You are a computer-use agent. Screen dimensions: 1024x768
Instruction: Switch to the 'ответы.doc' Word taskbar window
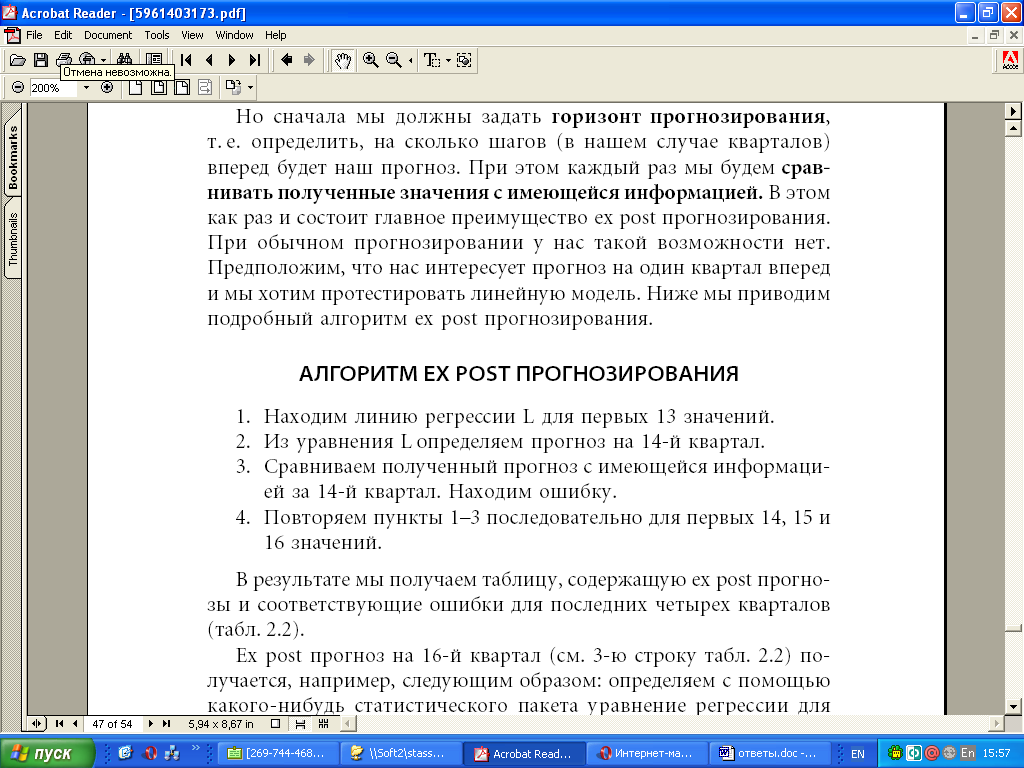[772, 754]
